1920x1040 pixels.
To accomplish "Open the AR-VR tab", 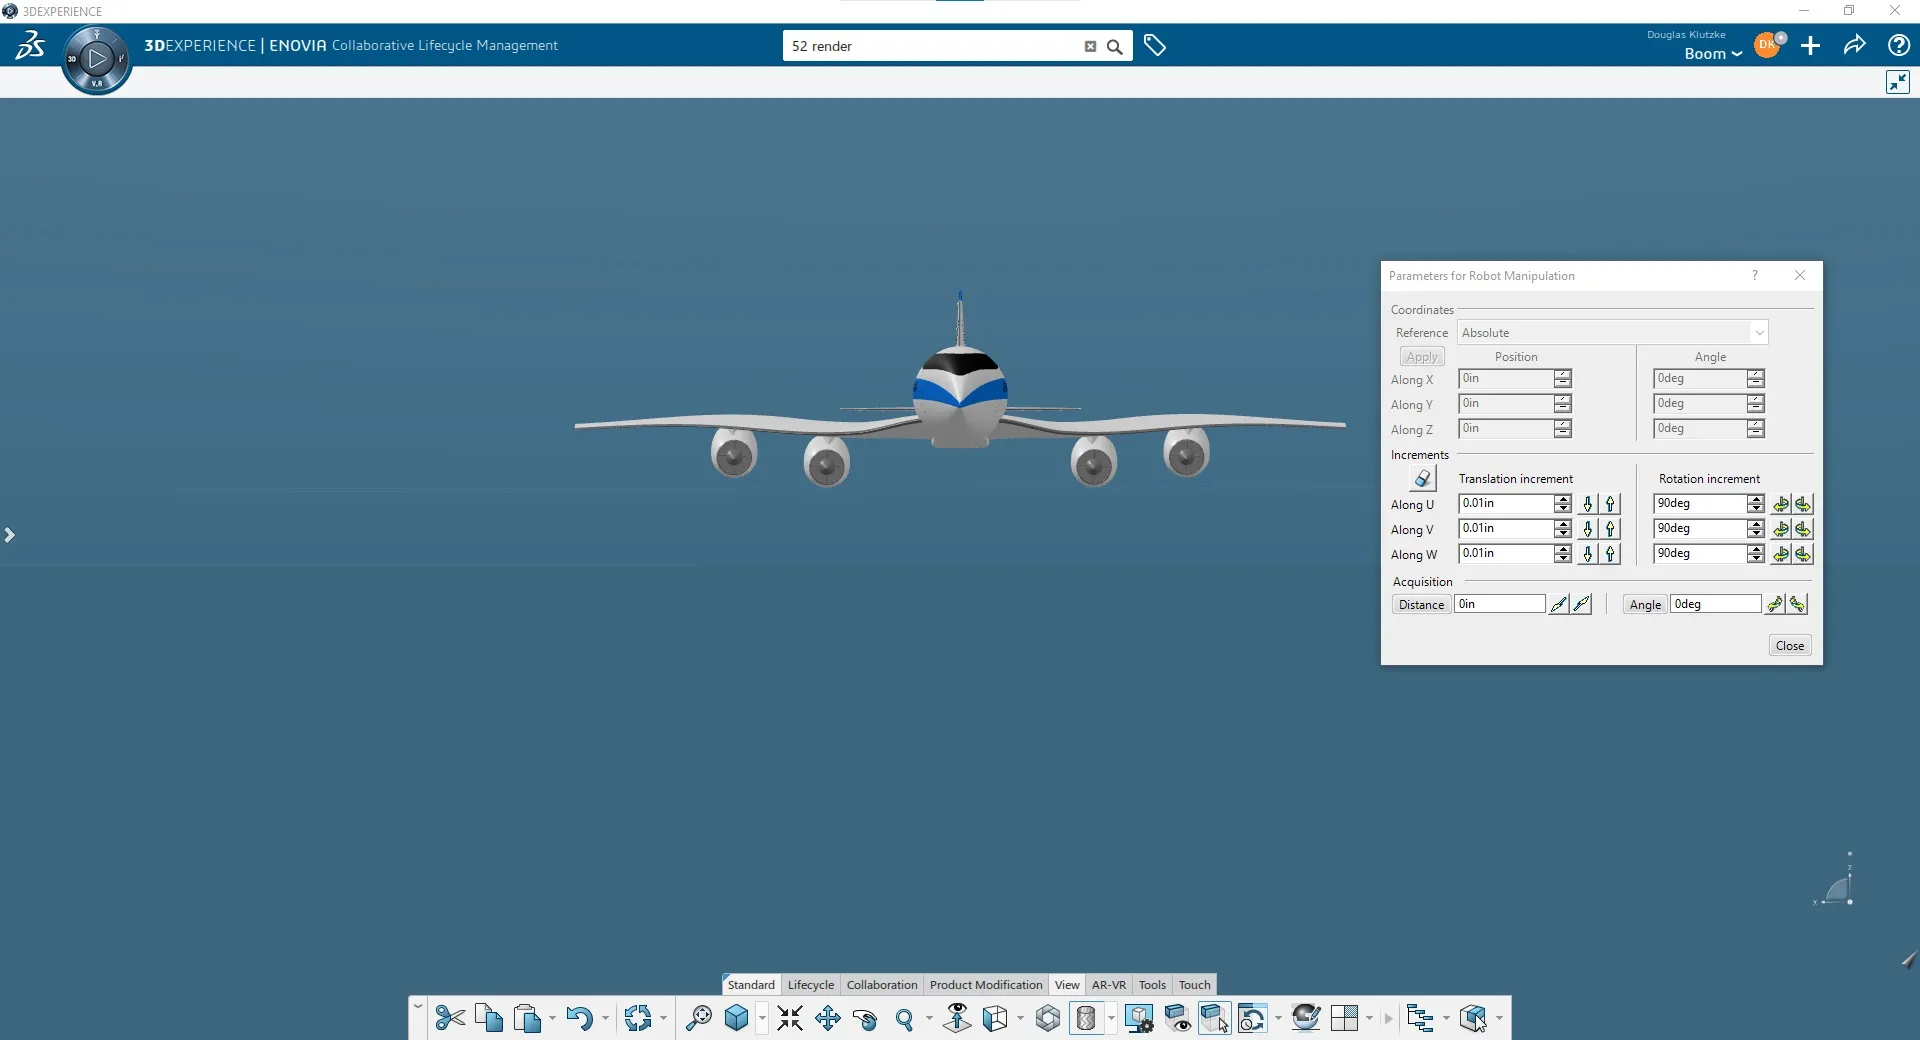I will (1108, 984).
